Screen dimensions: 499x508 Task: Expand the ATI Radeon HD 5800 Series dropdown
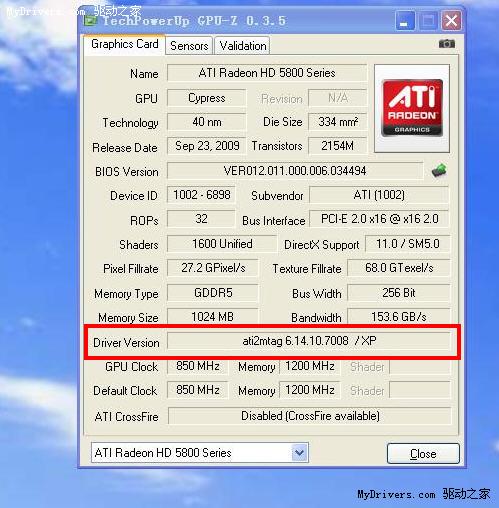click(299, 453)
